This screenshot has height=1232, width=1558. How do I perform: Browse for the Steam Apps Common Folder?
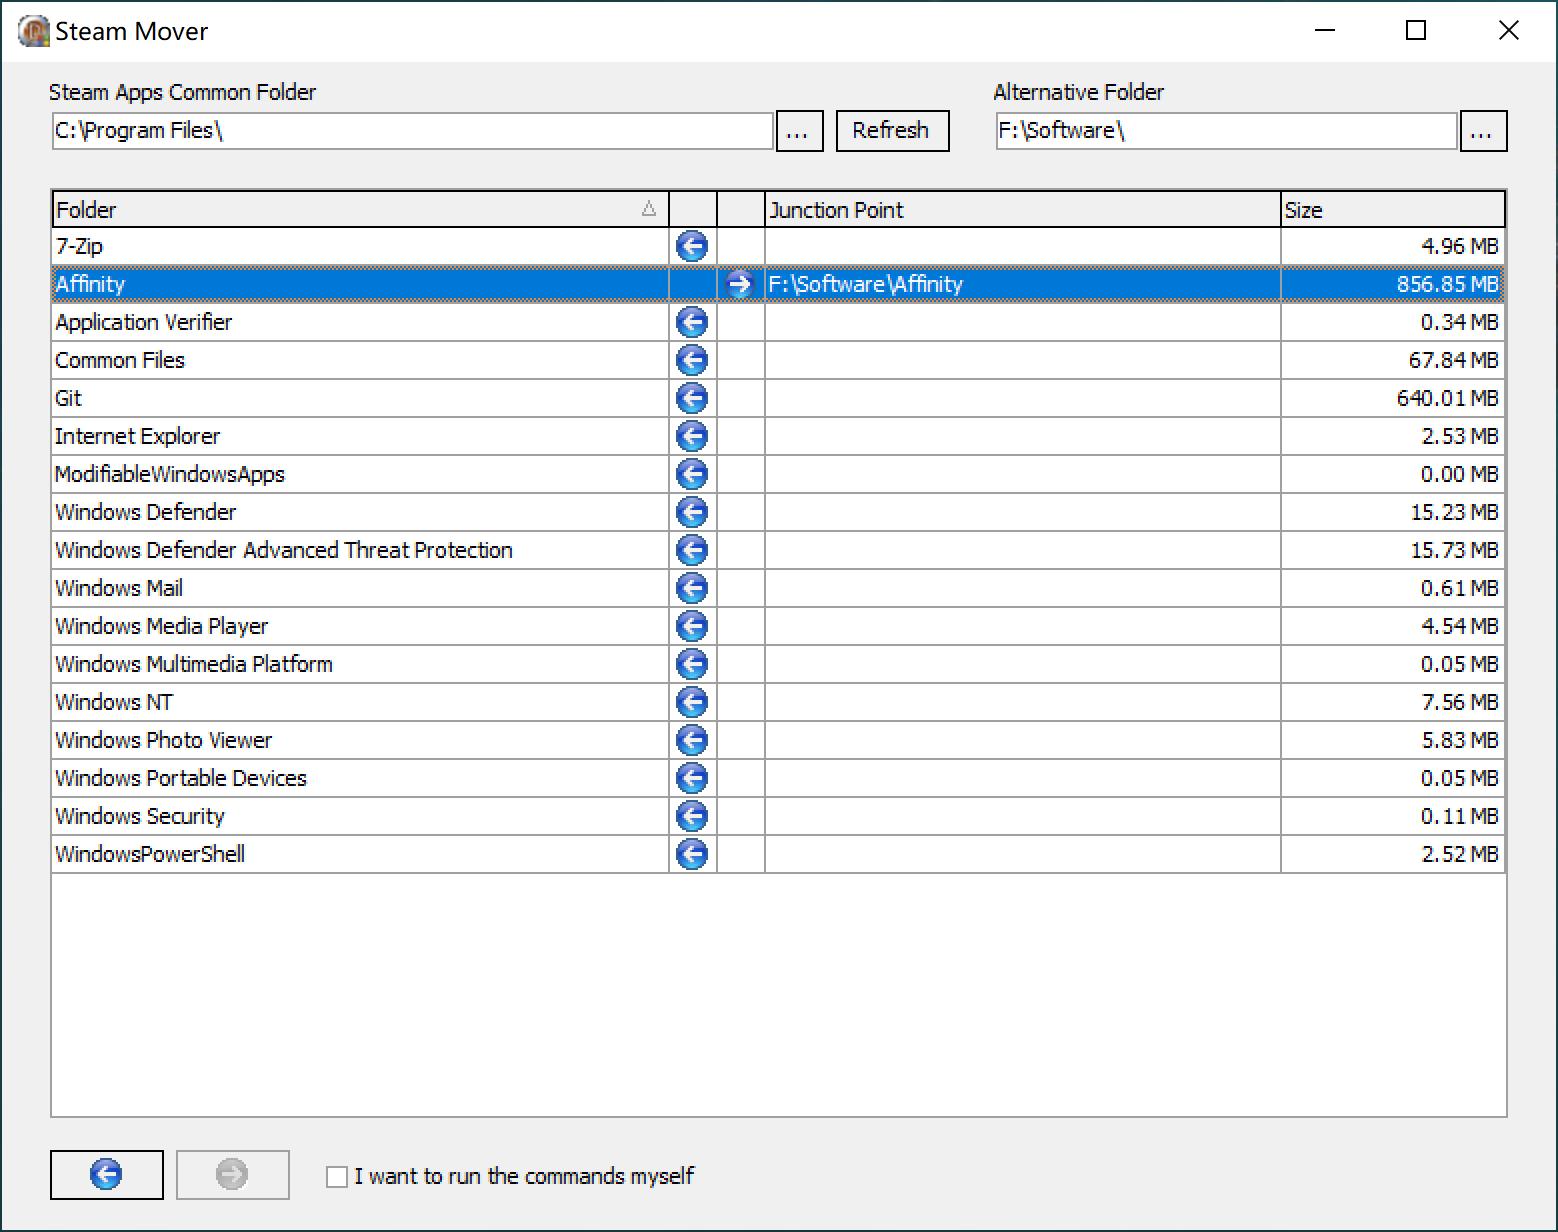pyautogui.click(x=799, y=131)
